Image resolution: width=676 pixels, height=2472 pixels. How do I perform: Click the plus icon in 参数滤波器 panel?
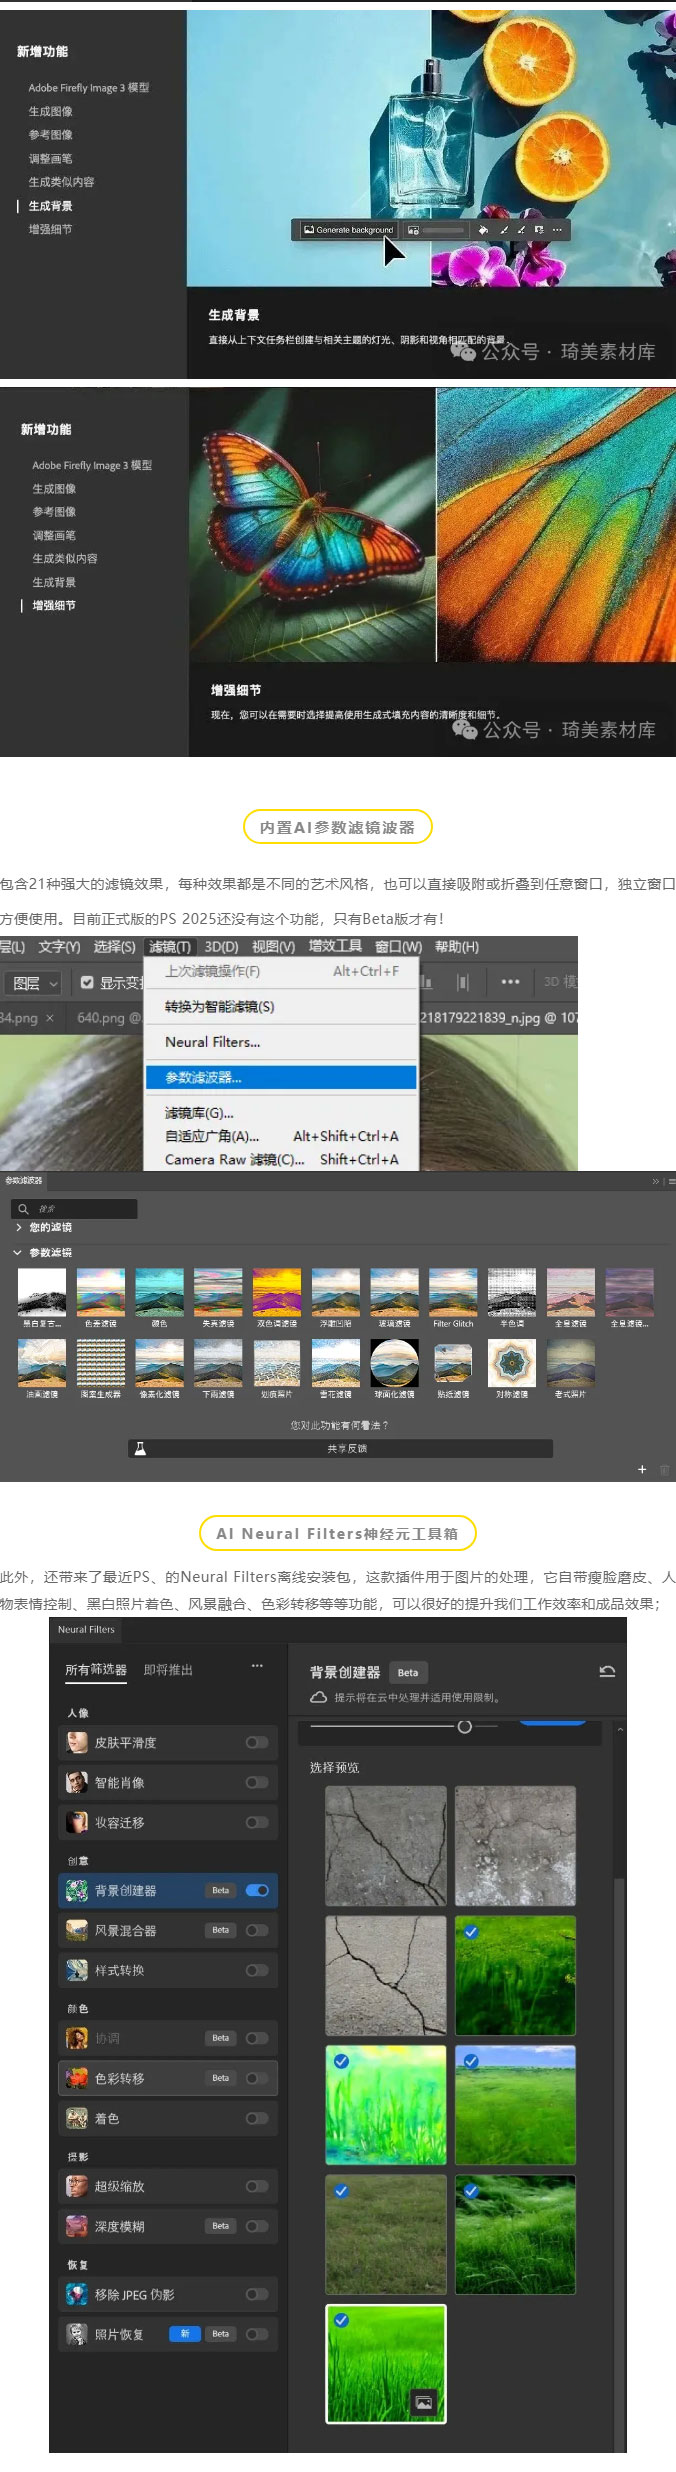pyautogui.click(x=642, y=1469)
